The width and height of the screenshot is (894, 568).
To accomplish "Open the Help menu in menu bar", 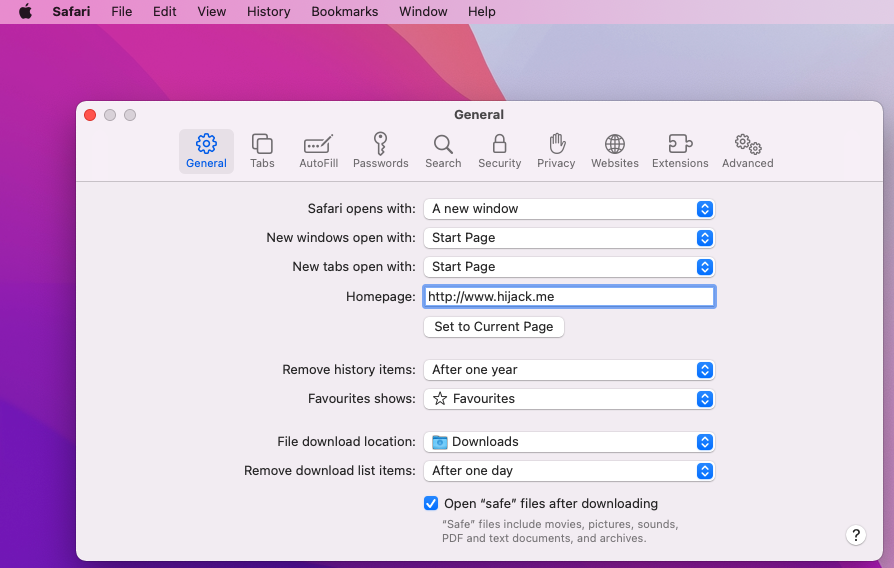I will click(482, 11).
